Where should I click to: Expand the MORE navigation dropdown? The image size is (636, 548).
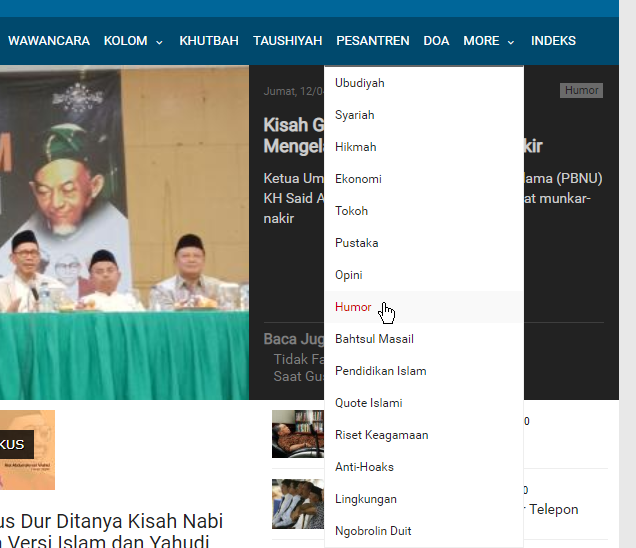coord(488,41)
